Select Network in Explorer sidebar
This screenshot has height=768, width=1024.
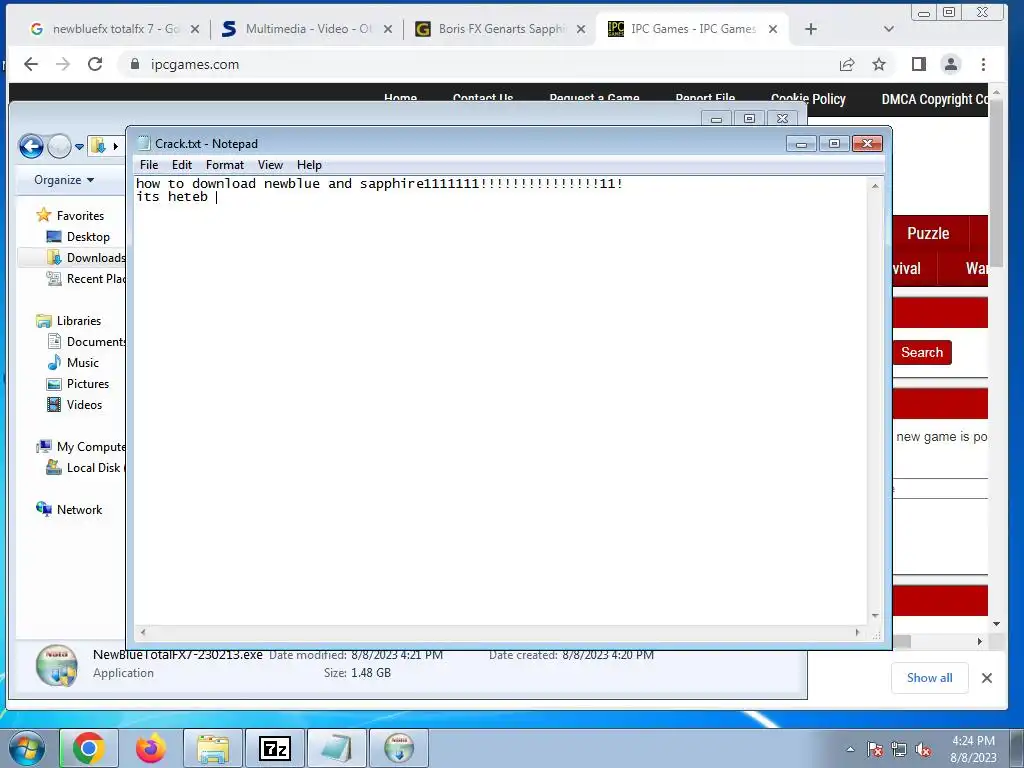click(x=69, y=509)
